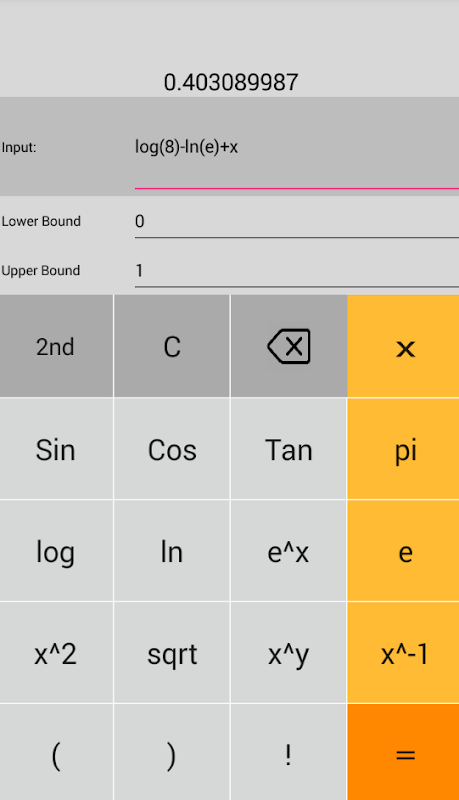Tap the Tan function key
This screenshot has width=459, height=800.
coord(289,449)
